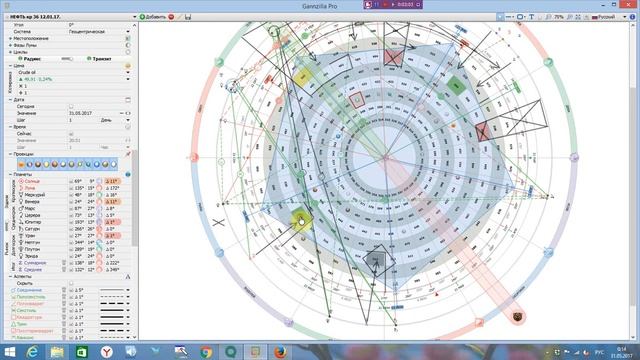
Task: Open the chart name dropdown arrow
Action: point(134,17)
